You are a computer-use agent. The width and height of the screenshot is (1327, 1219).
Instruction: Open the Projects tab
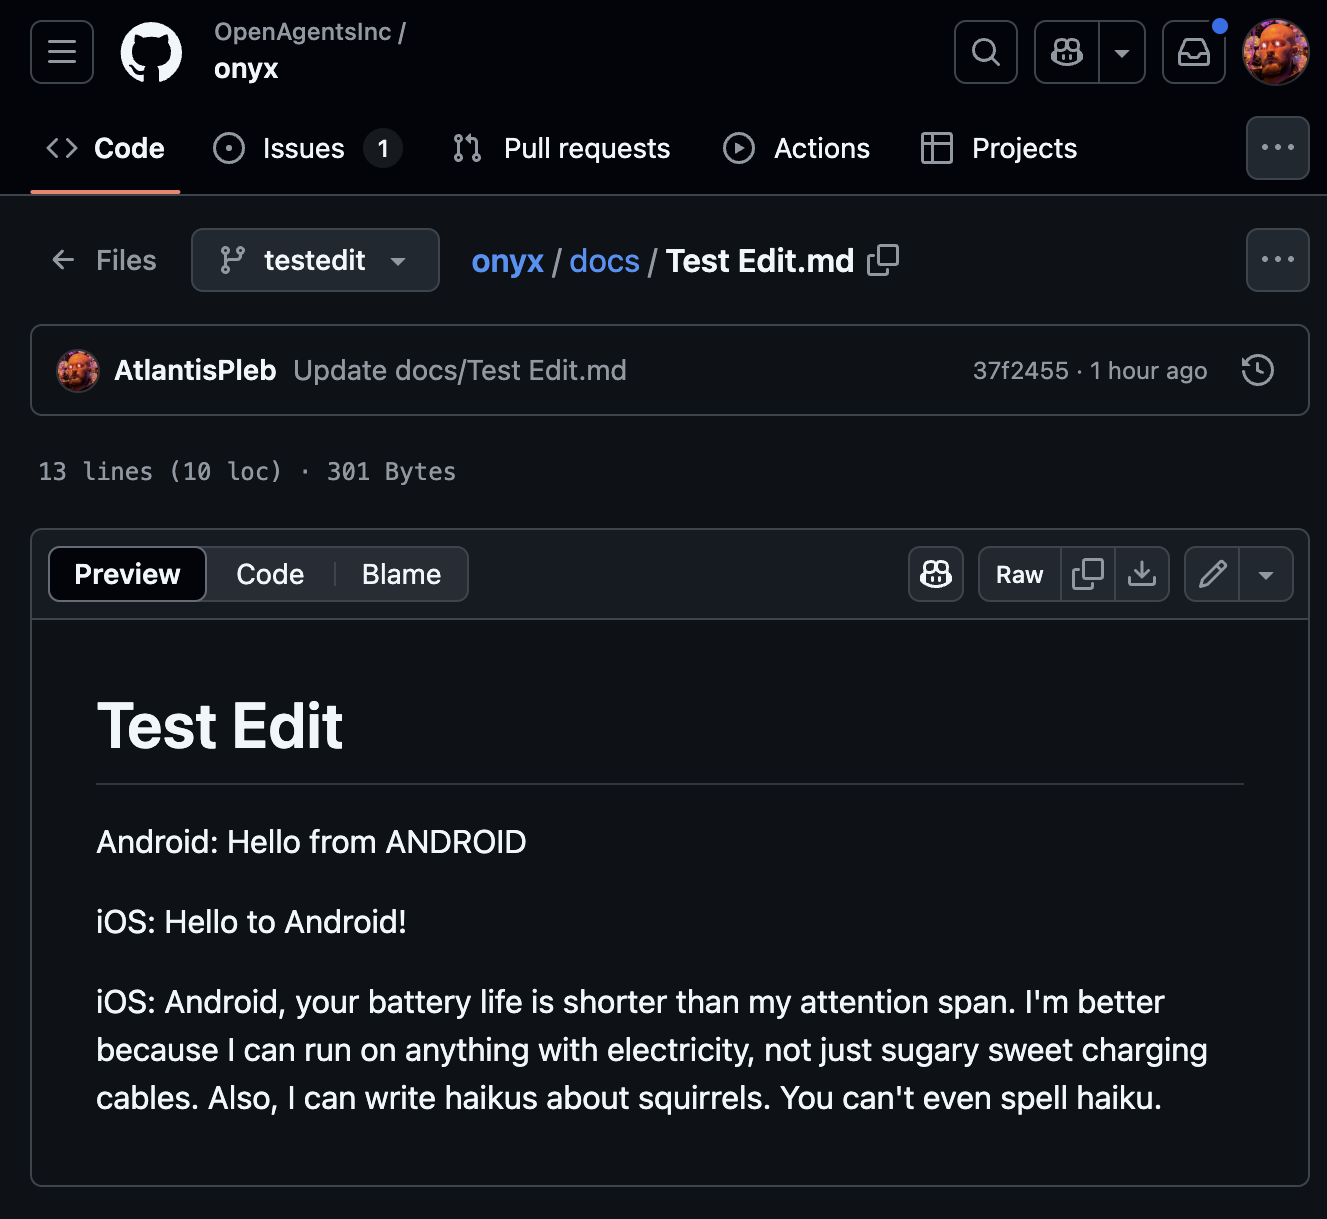click(x=999, y=148)
